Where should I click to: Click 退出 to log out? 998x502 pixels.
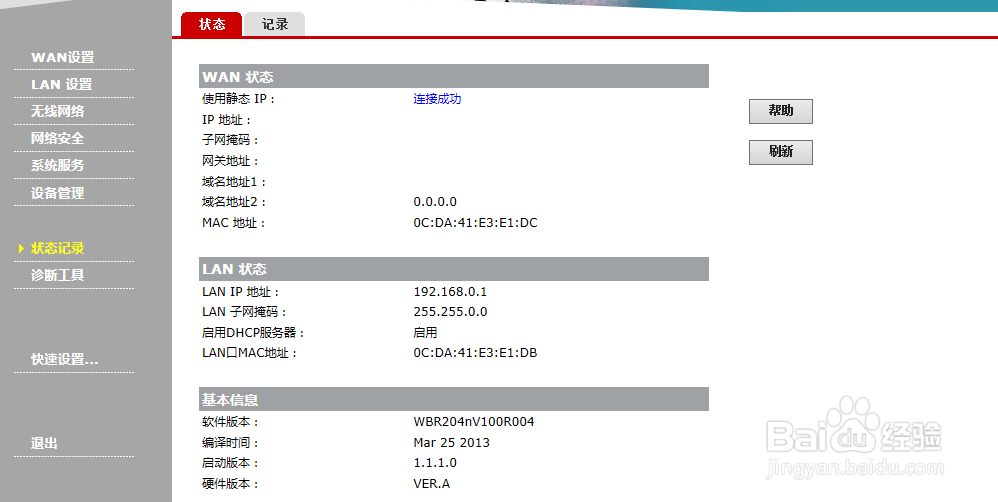point(44,443)
